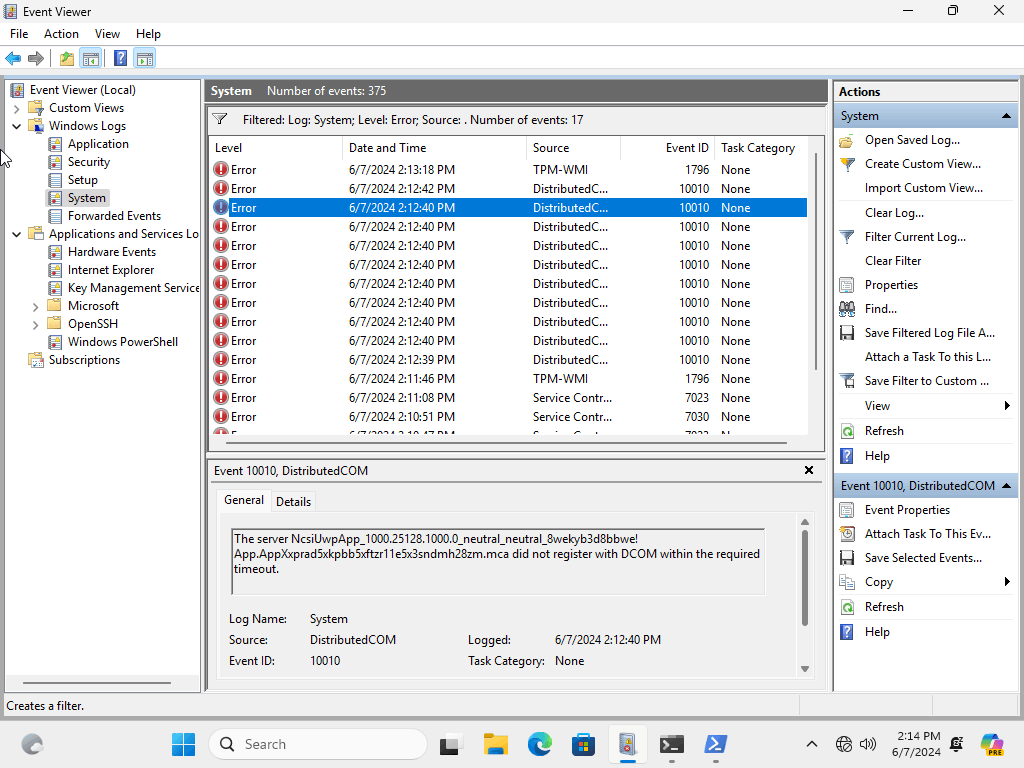Click the event list vertical scrollbar
1024x768 pixels.
pos(816,261)
